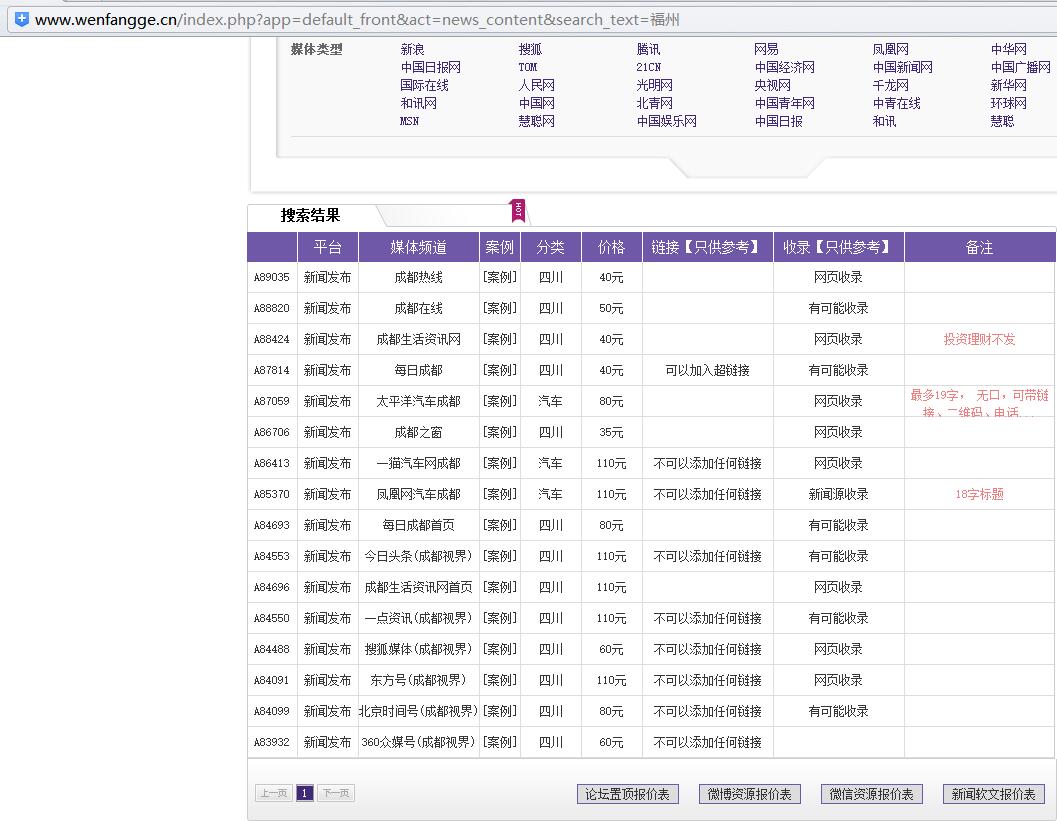1057x821 pixels.
Task: Open the 新浪 media link
Action: (x=412, y=49)
